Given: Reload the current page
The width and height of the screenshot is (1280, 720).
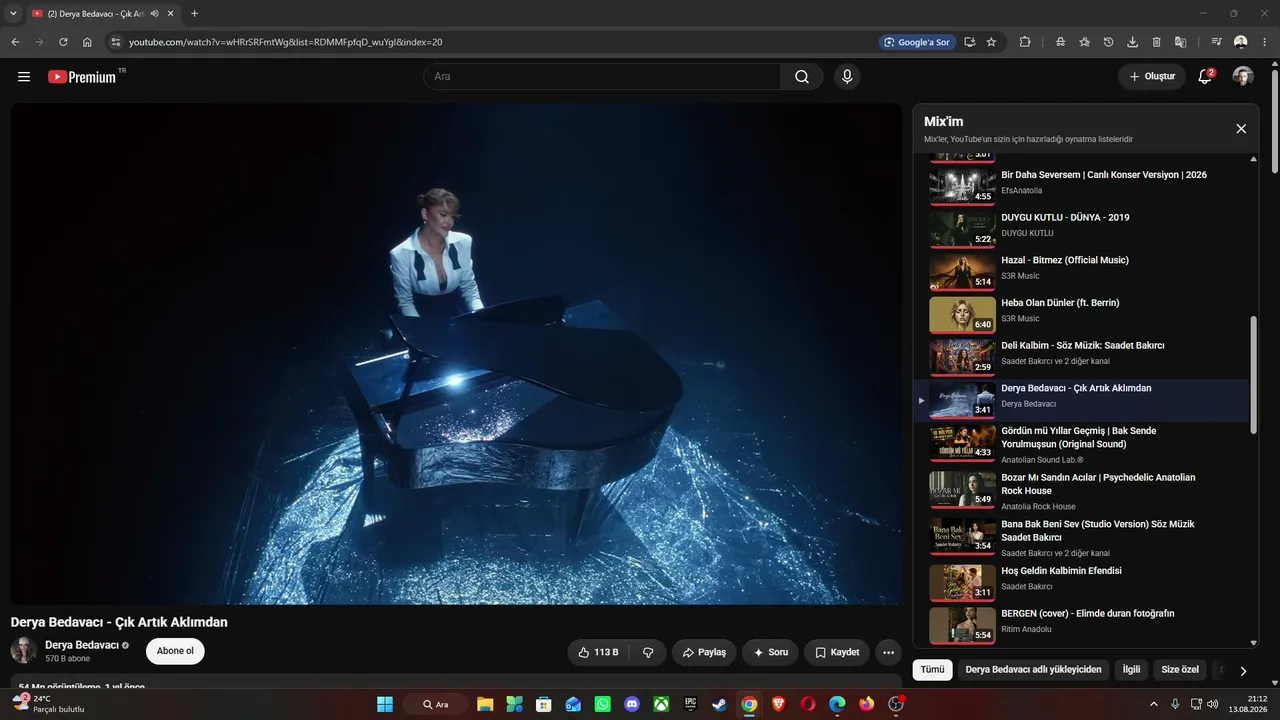Looking at the screenshot, I should coord(63,42).
